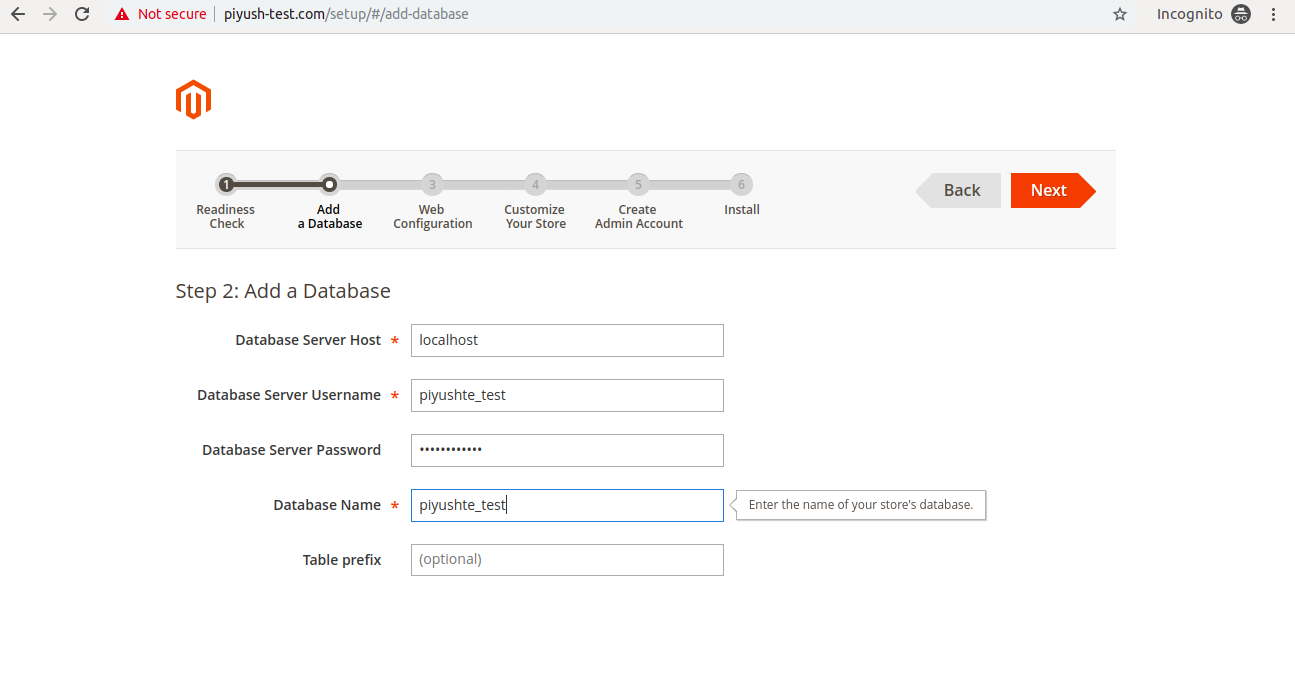The image size is (1295, 695).
Task: Focus the Database Name field
Action: (567, 505)
